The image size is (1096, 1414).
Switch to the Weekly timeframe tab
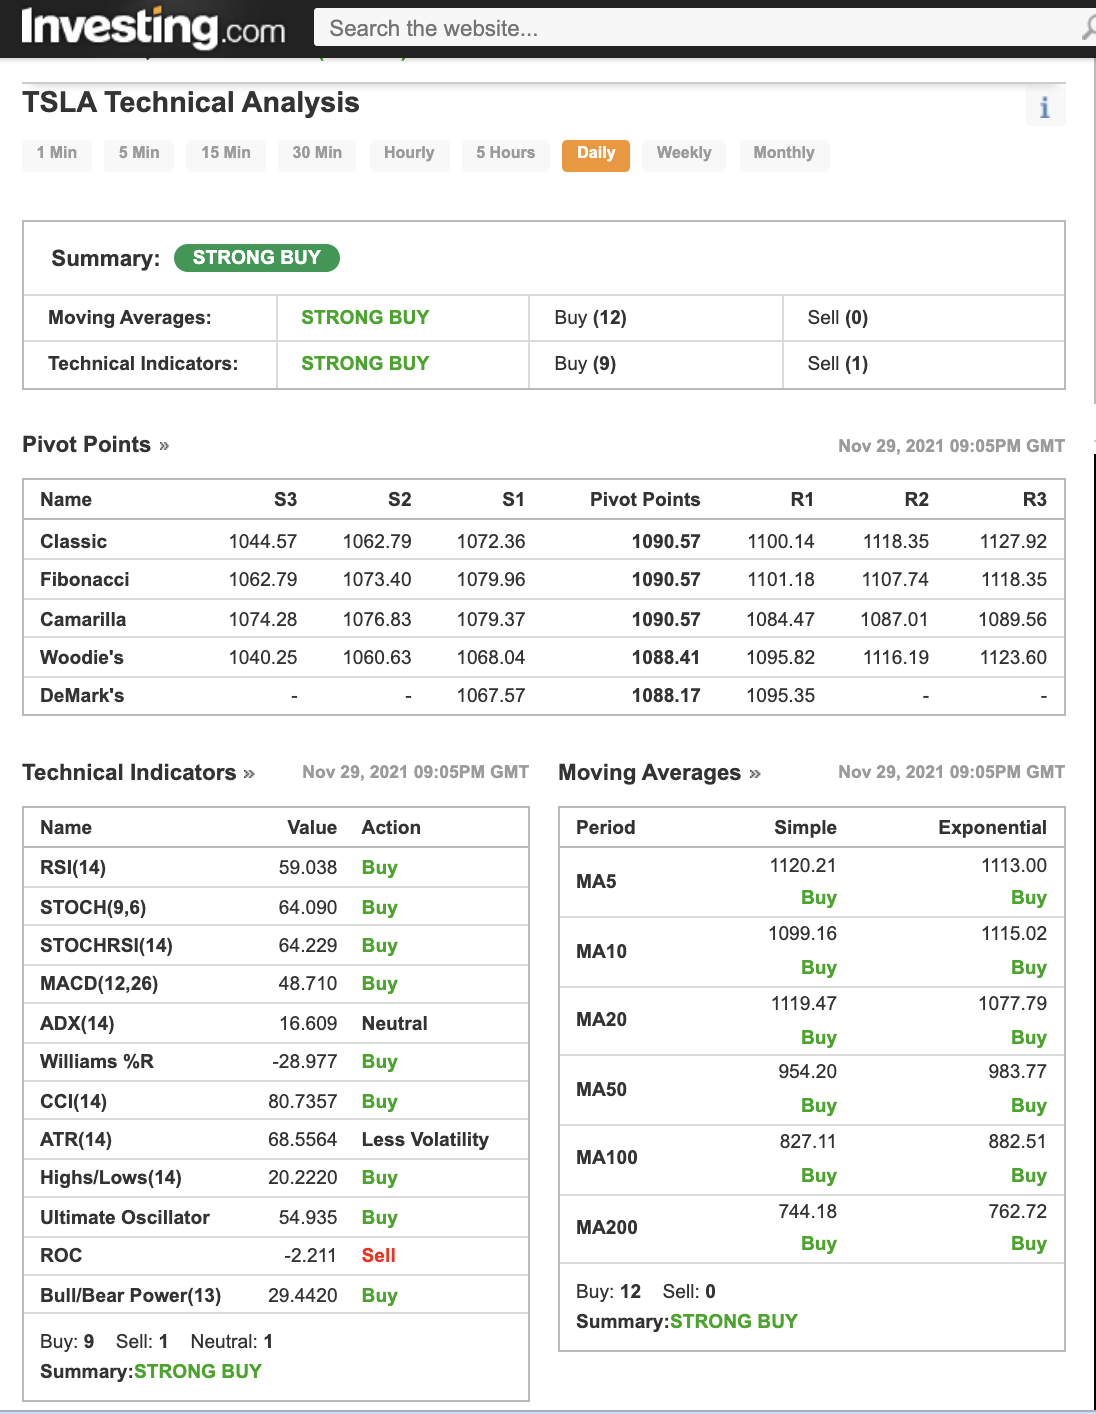(x=684, y=154)
